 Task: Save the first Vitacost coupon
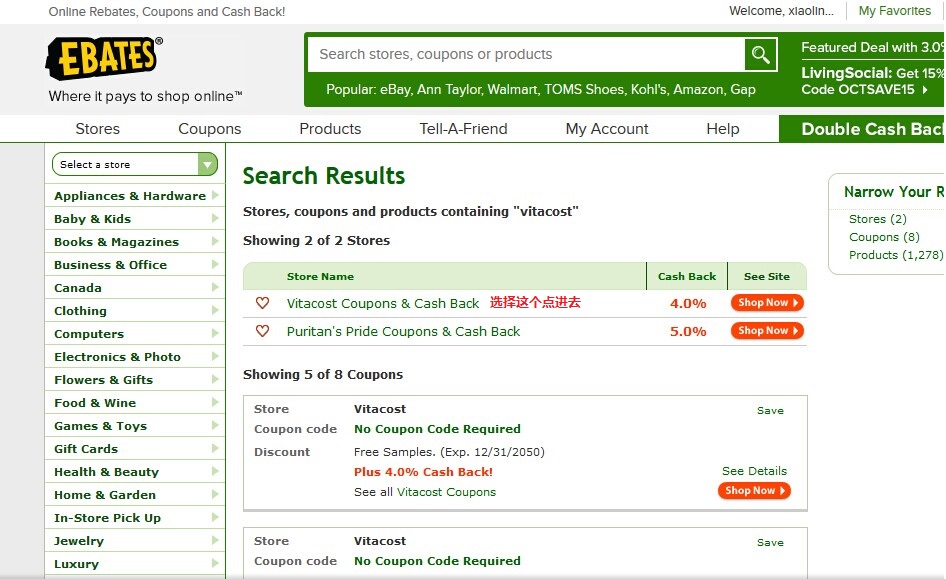(x=770, y=410)
